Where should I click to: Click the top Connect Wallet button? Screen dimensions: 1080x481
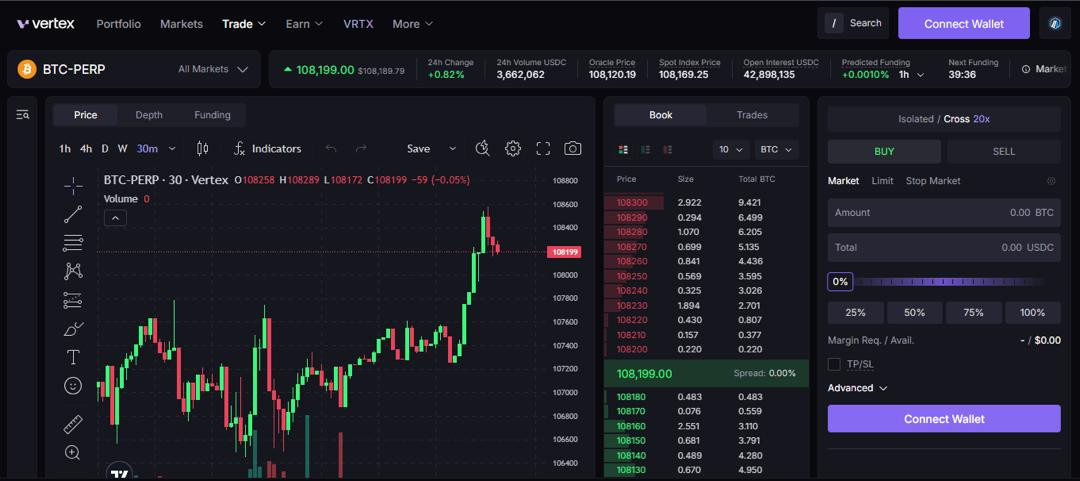963,23
